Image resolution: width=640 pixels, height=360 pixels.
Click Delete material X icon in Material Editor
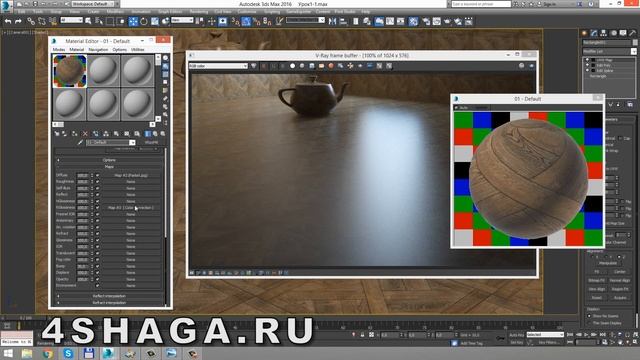pyautogui.click(x=85, y=133)
